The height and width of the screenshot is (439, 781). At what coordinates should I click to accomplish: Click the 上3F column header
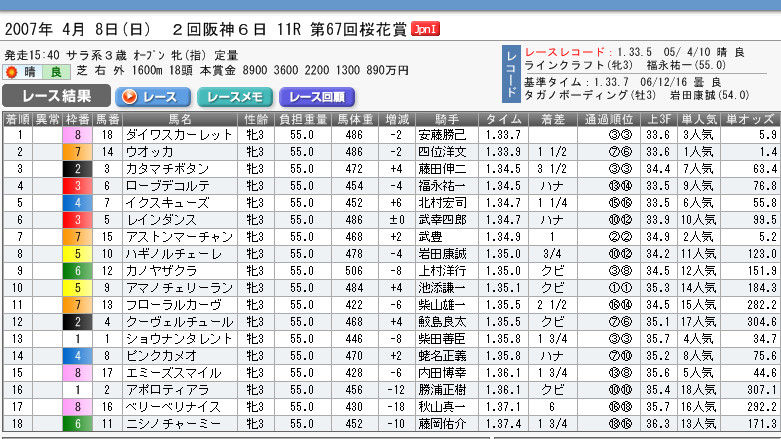click(x=658, y=120)
